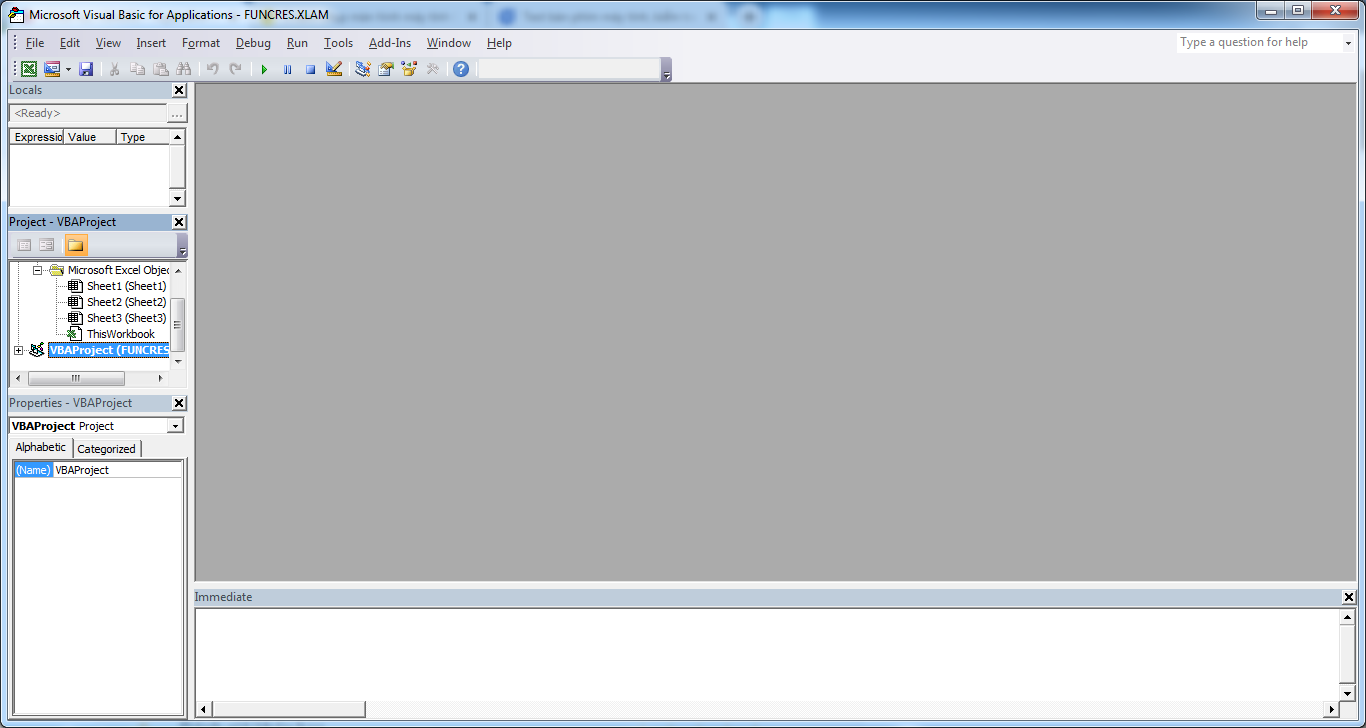This screenshot has height=728, width=1366.
Task: Save the FUNCRES.XLAM project
Action: tap(86, 69)
